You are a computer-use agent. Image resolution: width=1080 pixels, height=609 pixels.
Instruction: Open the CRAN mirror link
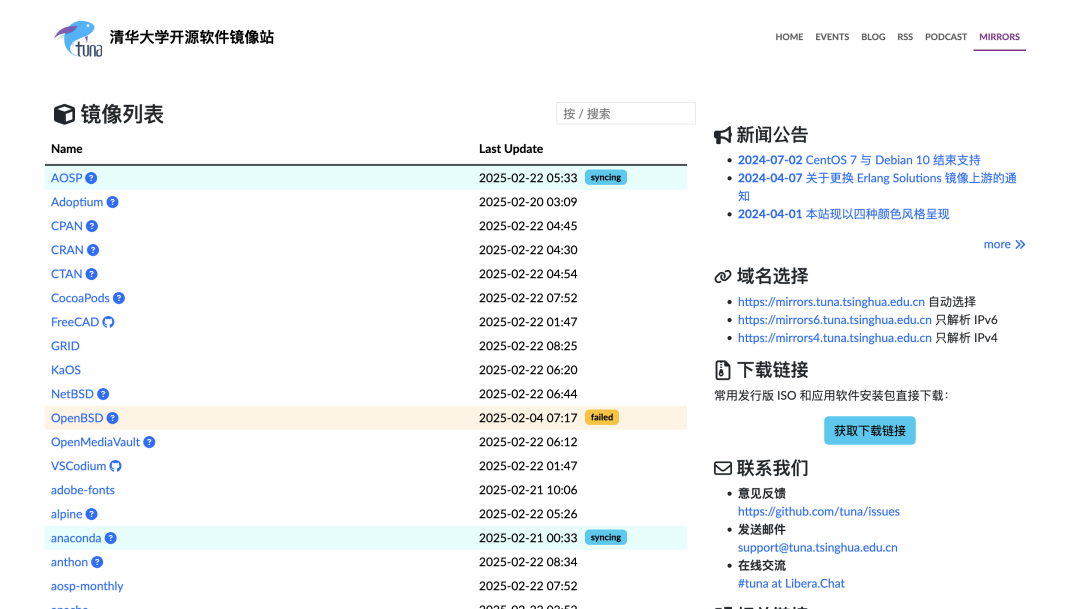click(68, 250)
